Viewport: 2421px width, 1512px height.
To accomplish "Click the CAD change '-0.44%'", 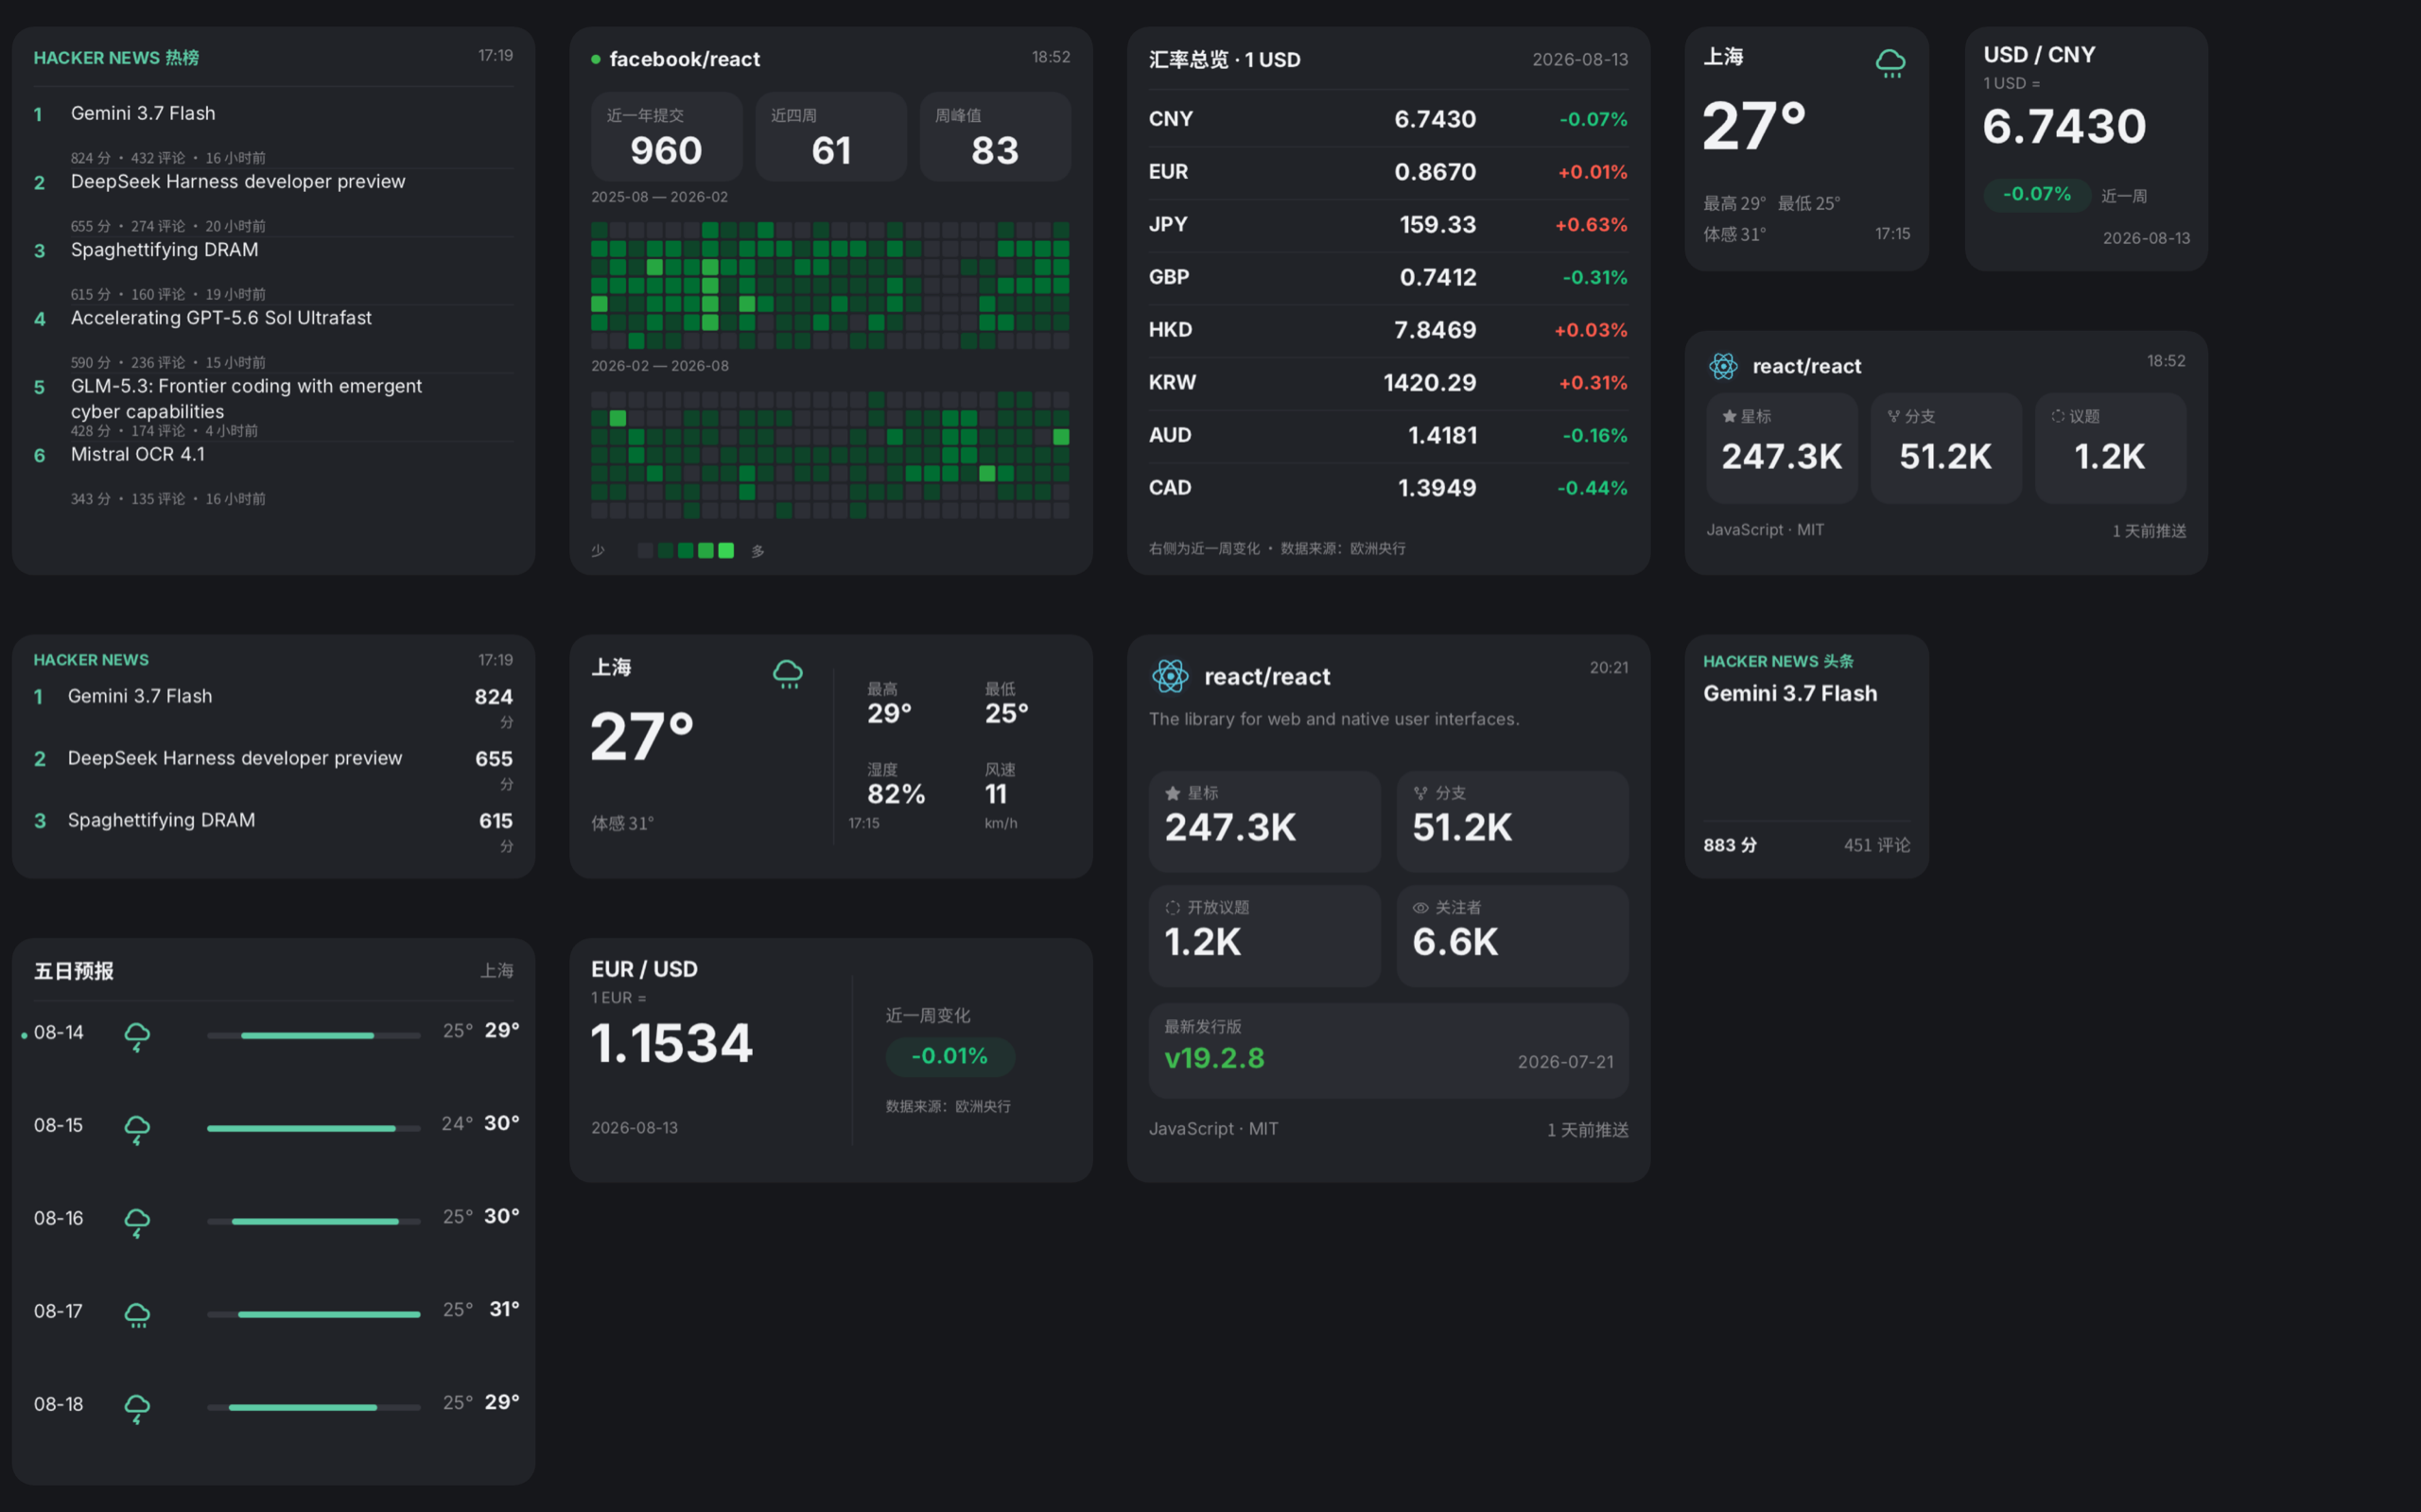I will point(1592,488).
